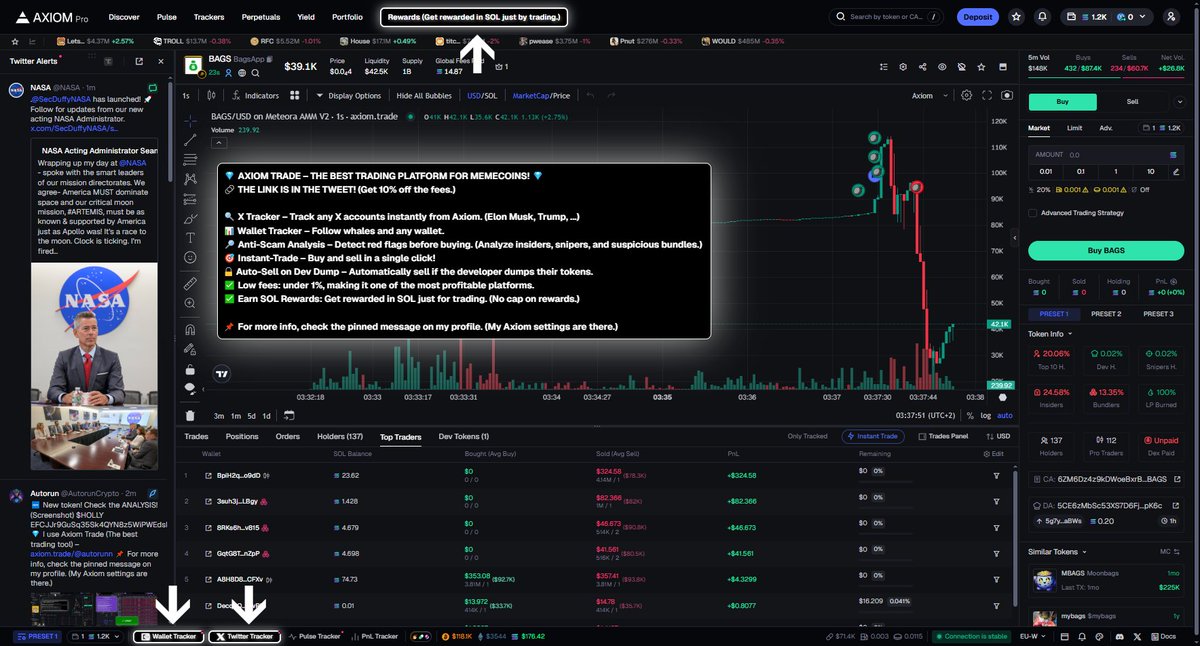Click the Buy BAGS button
This screenshot has width=1200, height=646.
(x=1106, y=250)
